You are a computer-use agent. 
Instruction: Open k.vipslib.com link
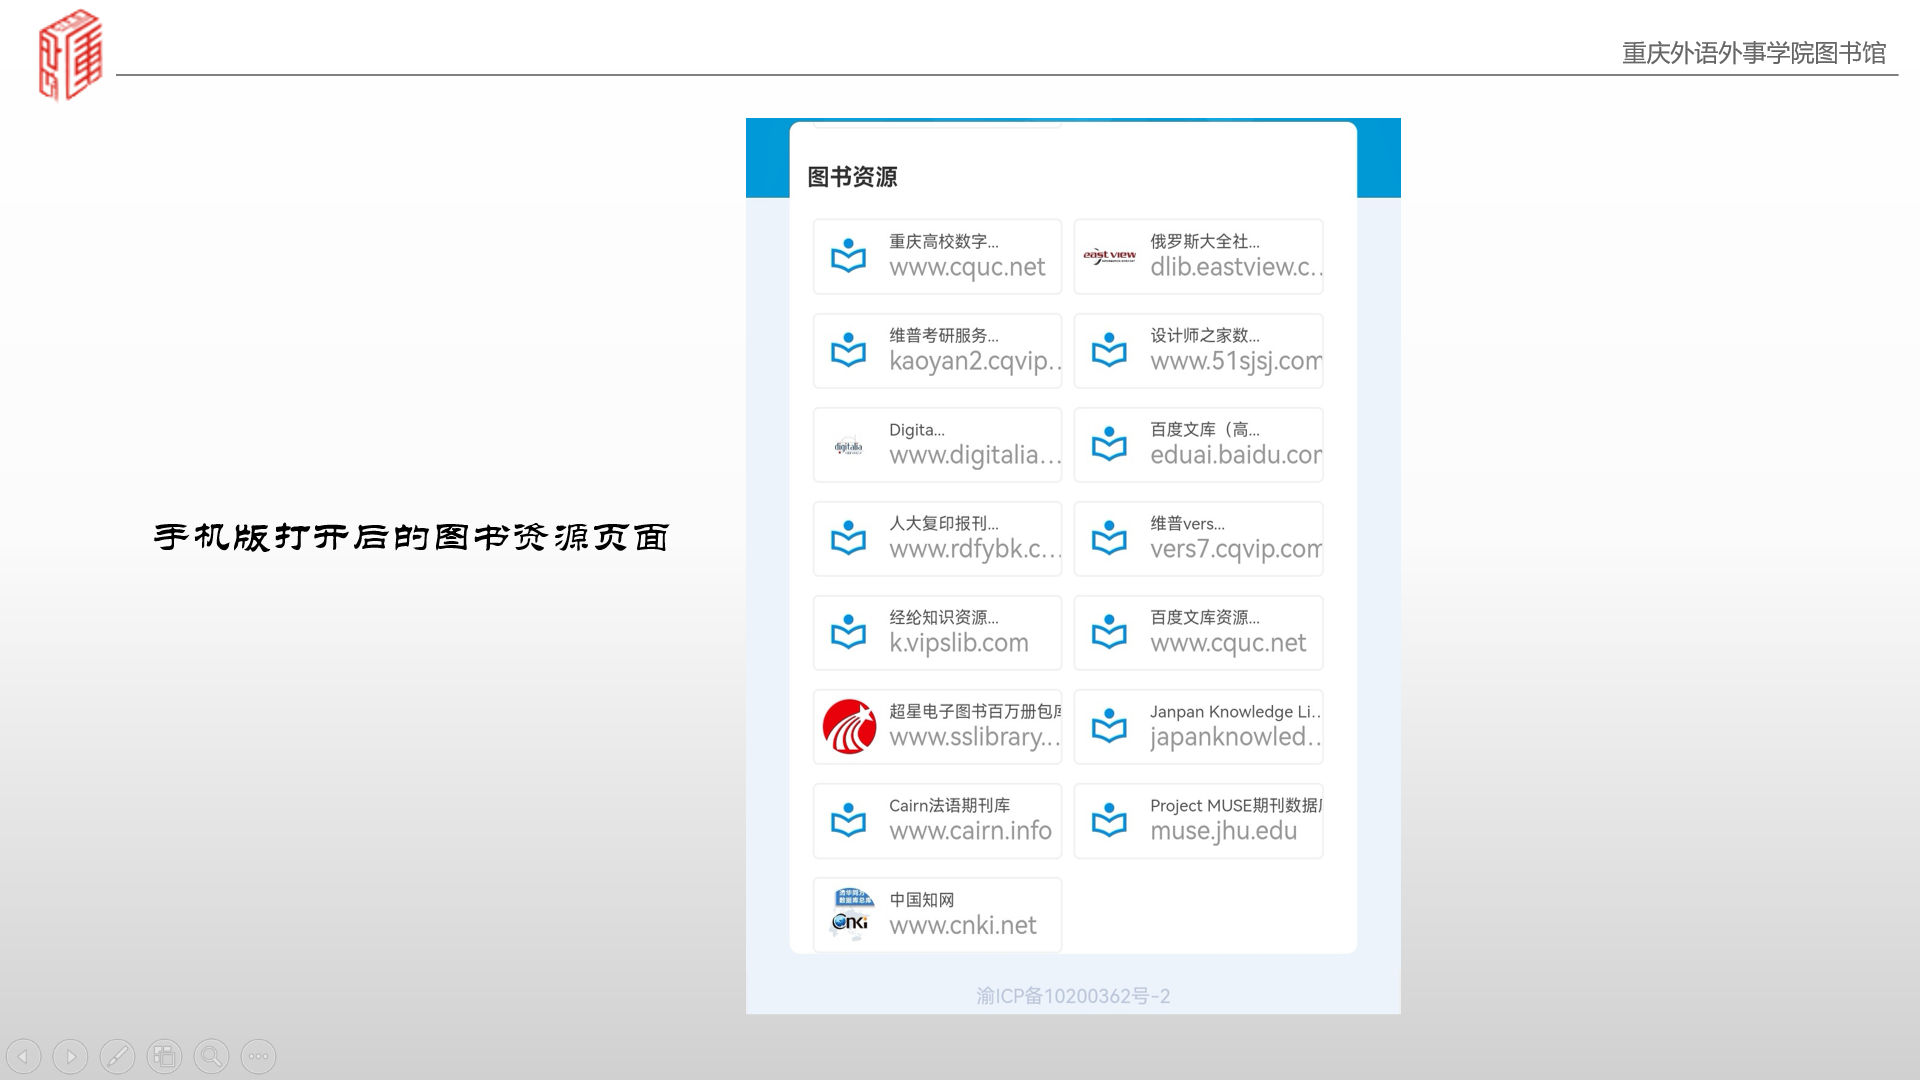[x=959, y=643]
